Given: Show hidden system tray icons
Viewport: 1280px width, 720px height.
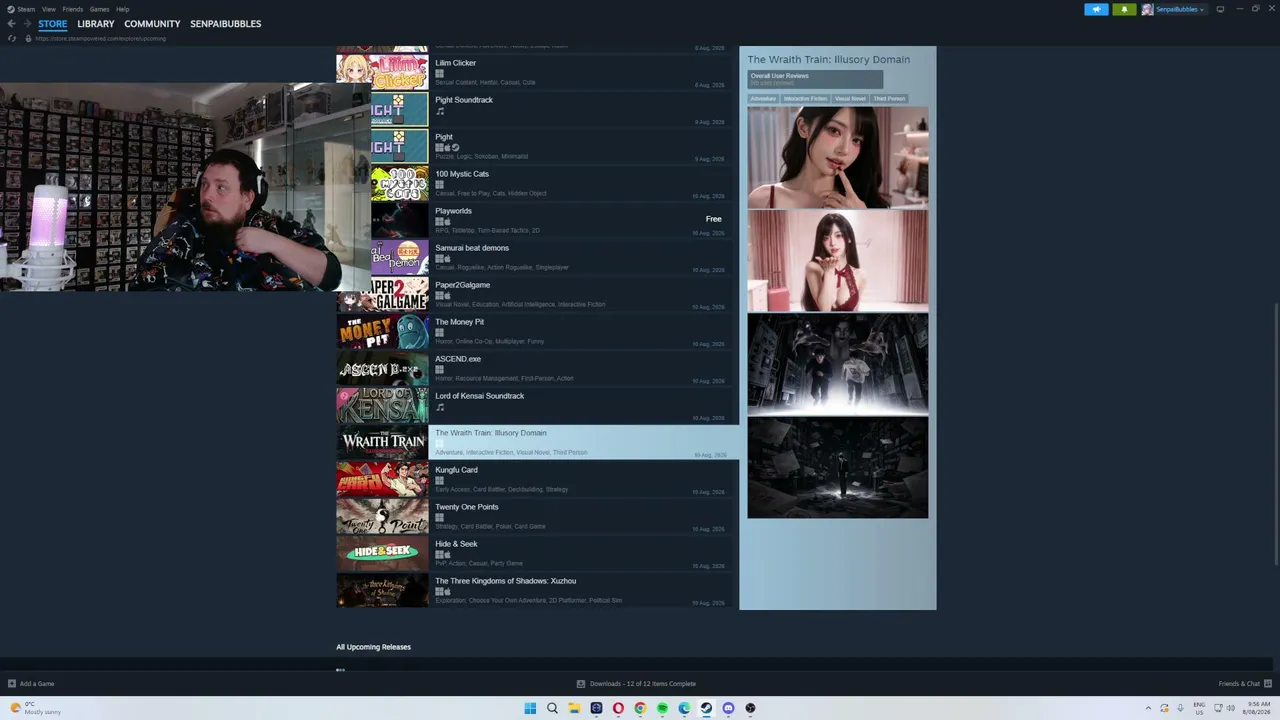Looking at the screenshot, I should [1148, 708].
